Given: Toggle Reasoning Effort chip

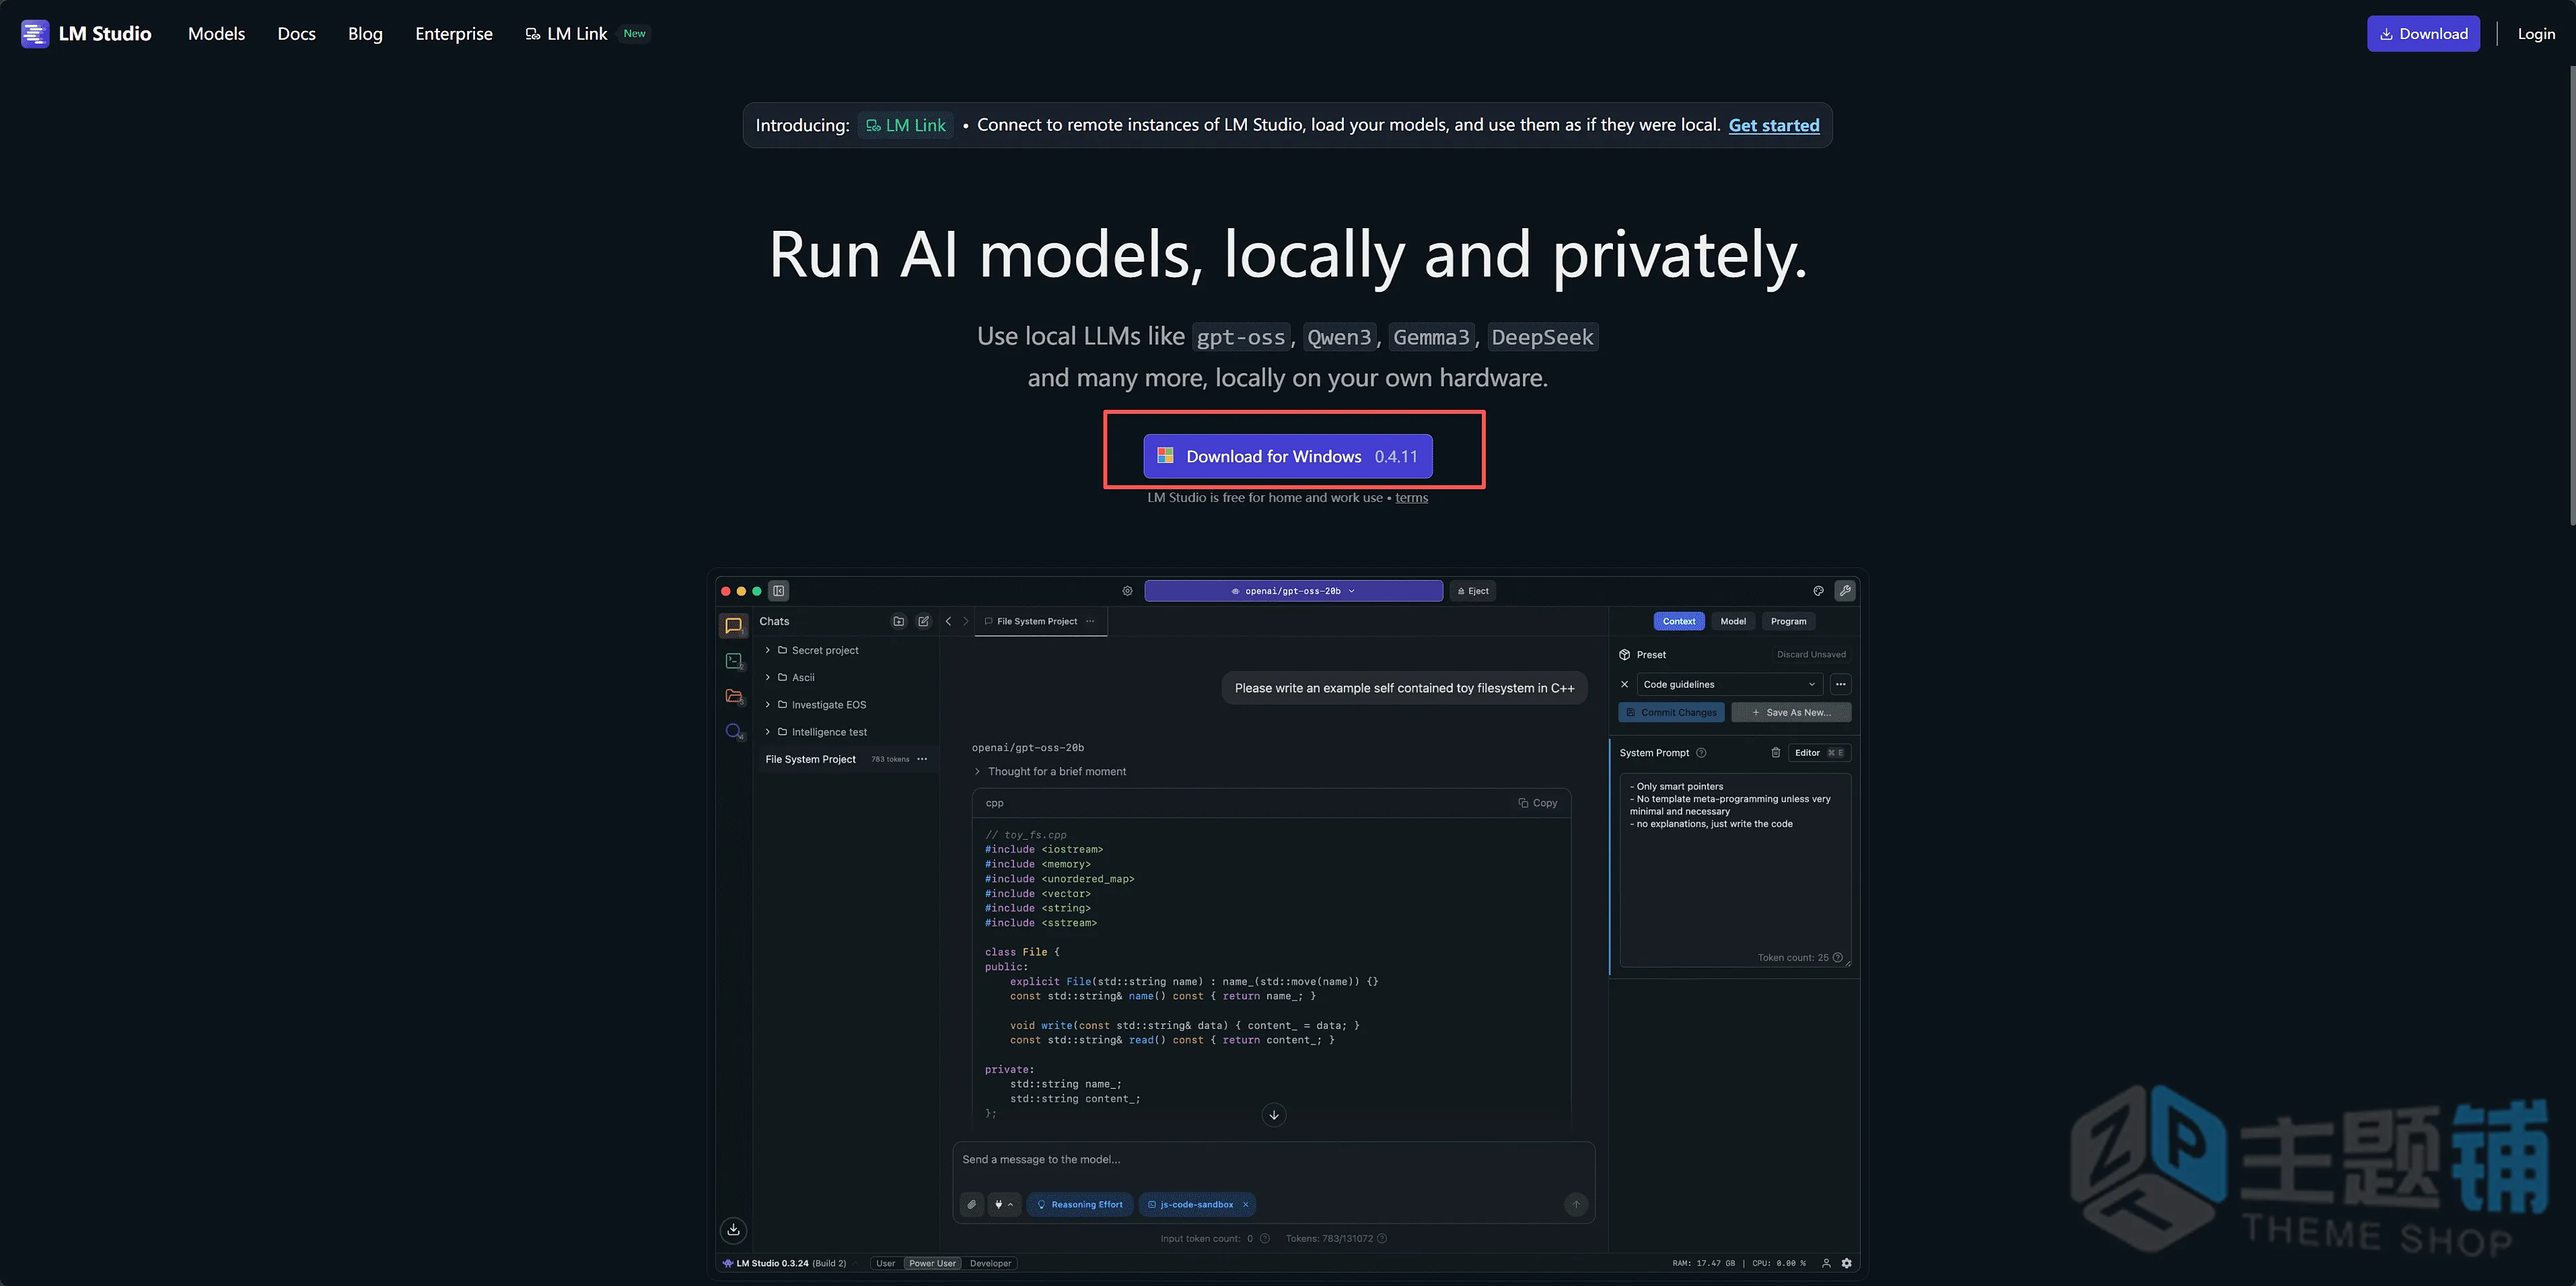Looking at the screenshot, I should [x=1080, y=1205].
